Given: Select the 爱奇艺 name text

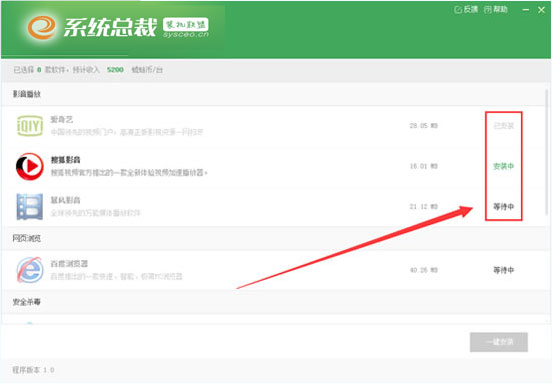Looking at the screenshot, I should click(x=62, y=120).
